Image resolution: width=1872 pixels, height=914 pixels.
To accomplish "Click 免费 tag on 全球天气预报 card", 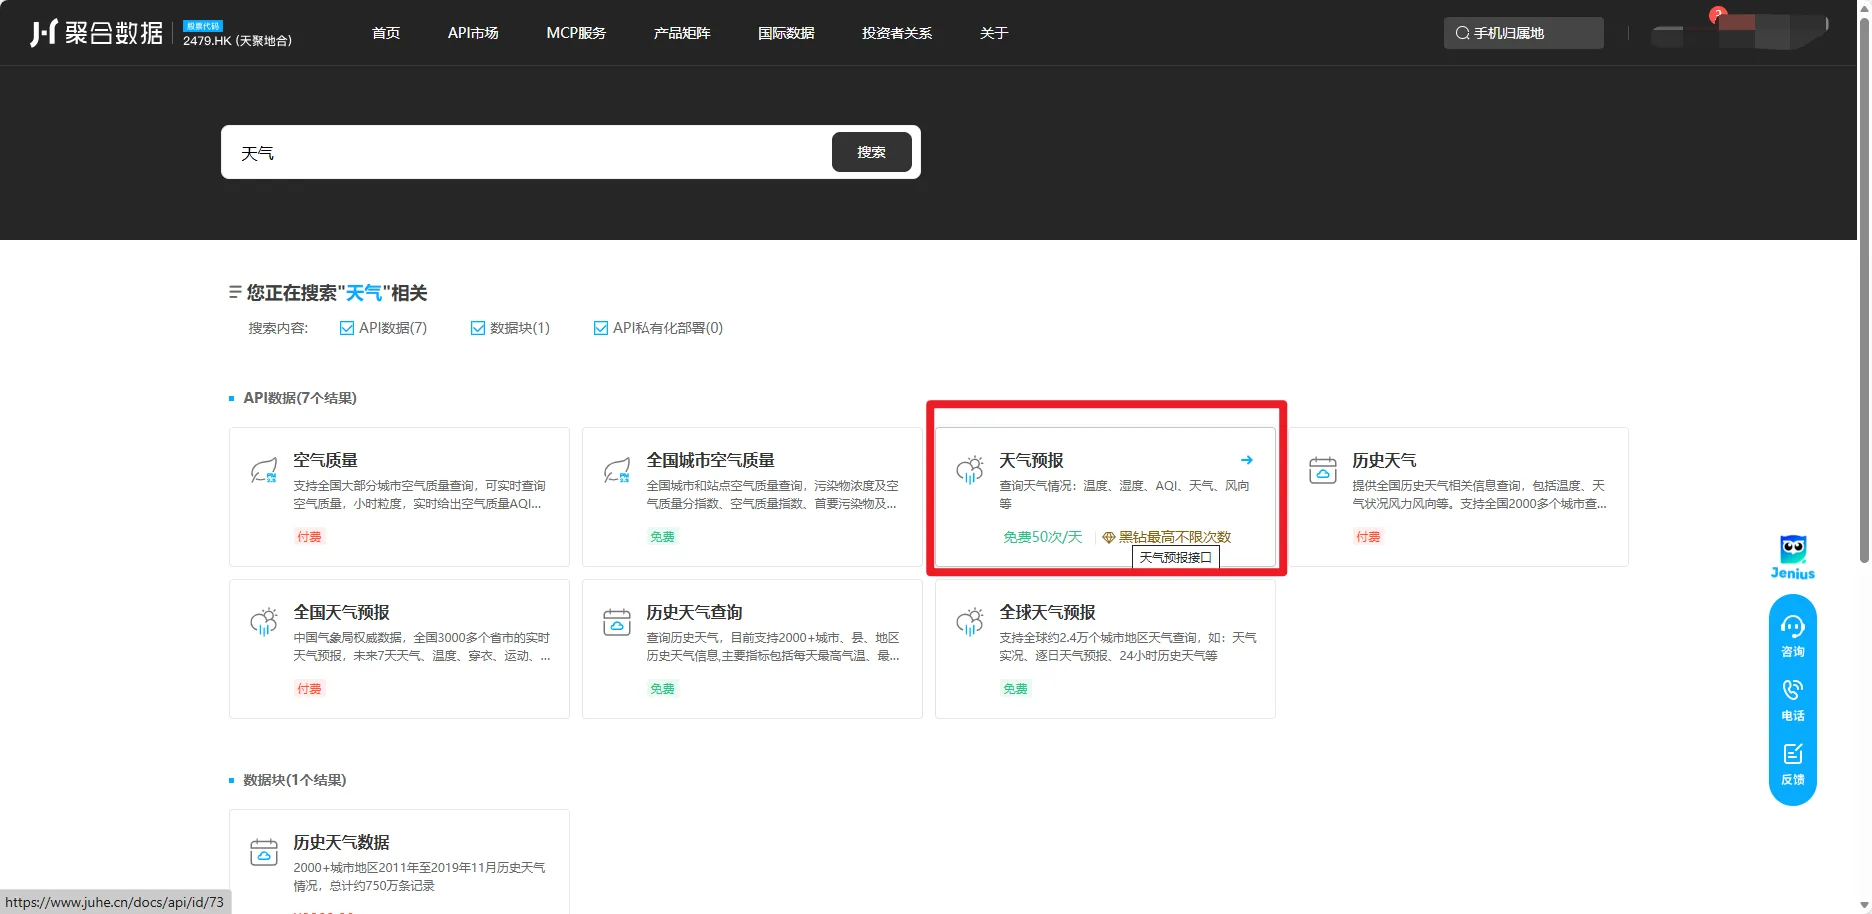I will 1015,689.
